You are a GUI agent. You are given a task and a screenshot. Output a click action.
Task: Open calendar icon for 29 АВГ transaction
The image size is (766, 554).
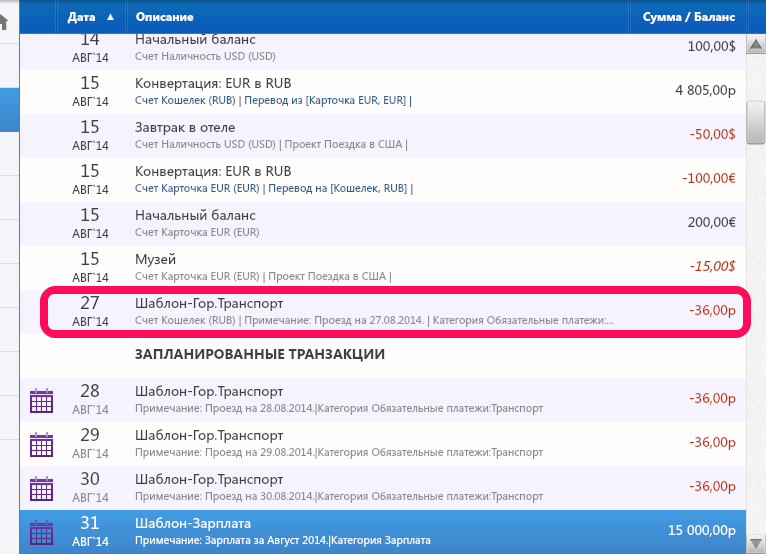42,445
